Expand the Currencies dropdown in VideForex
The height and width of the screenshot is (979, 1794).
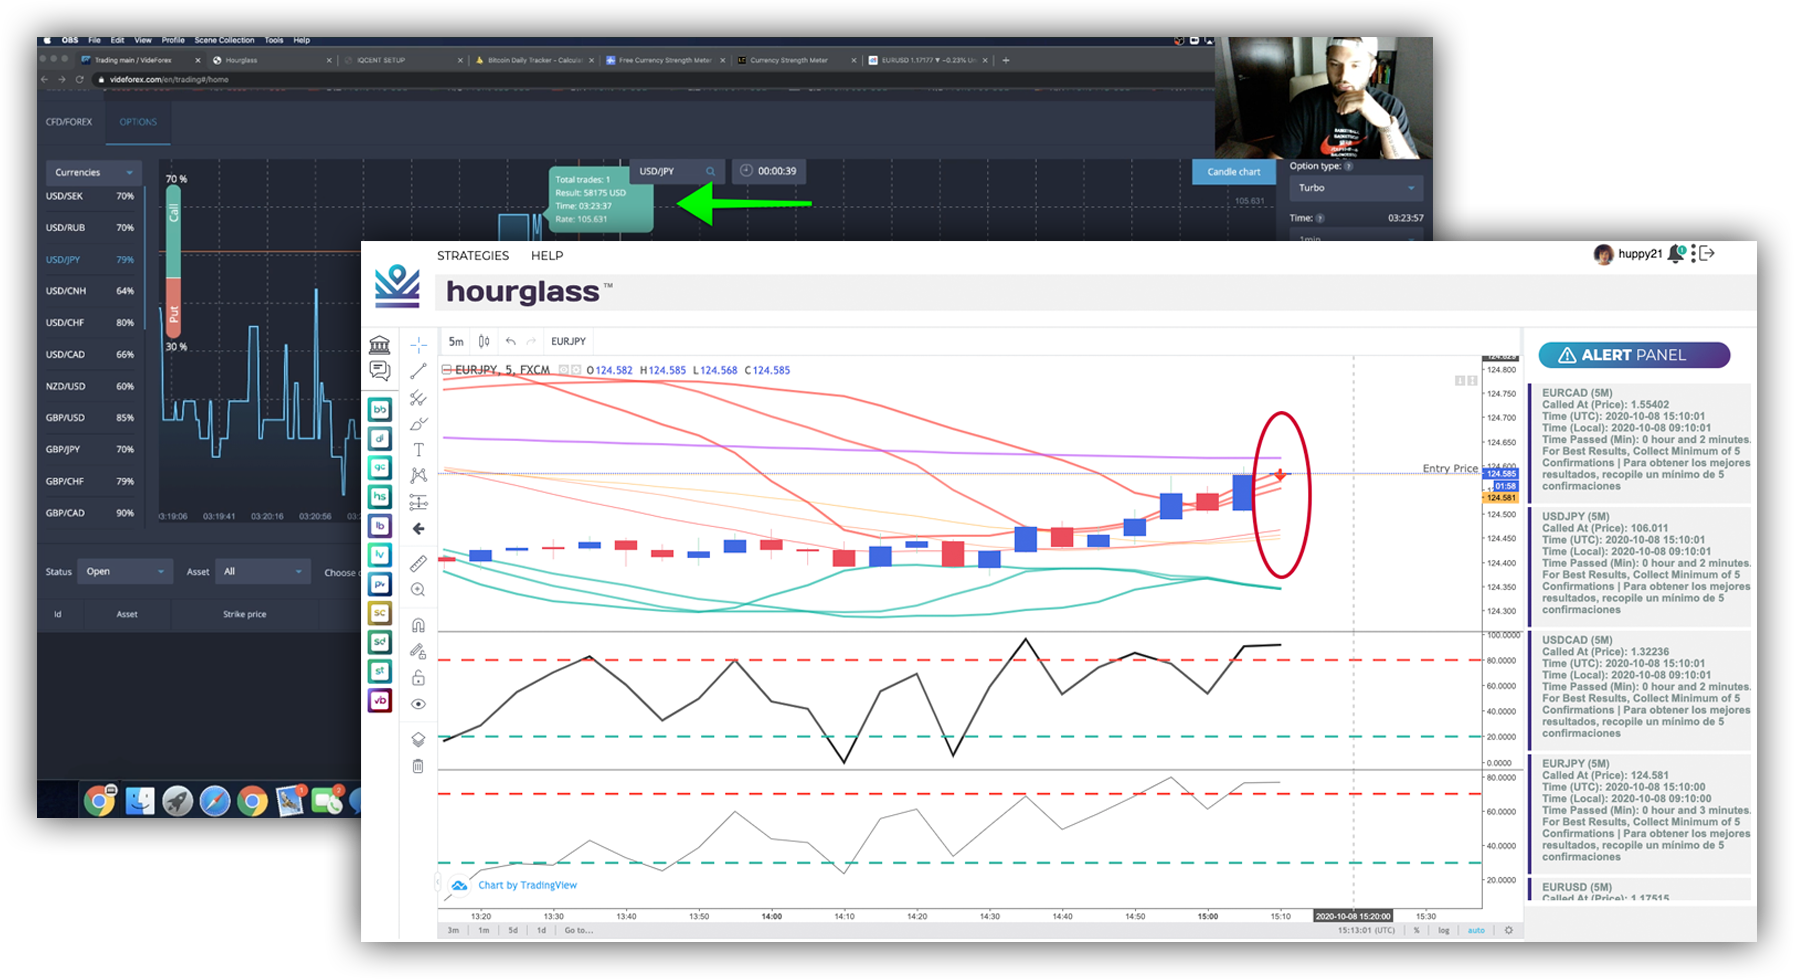point(93,172)
